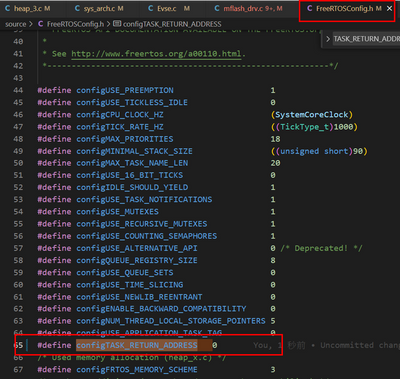Click configUSE_TIME_SLICING on line 60
The image size is (400, 379).
[x=130, y=285]
